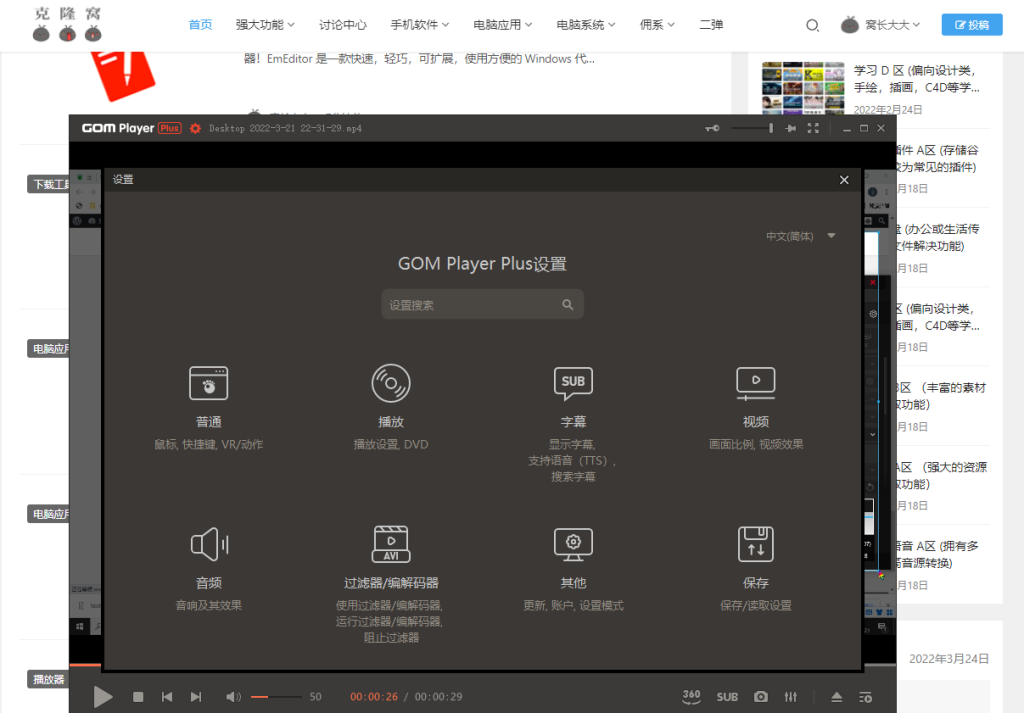This screenshot has width=1024, height=713.
Task: Click the GOM Player Plus logo
Action: tap(131, 128)
